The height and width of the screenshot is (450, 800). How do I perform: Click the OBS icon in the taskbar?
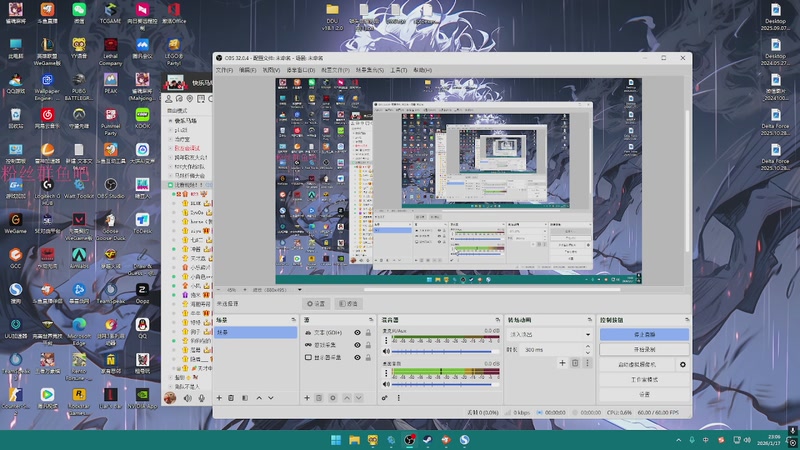[x=409, y=440]
